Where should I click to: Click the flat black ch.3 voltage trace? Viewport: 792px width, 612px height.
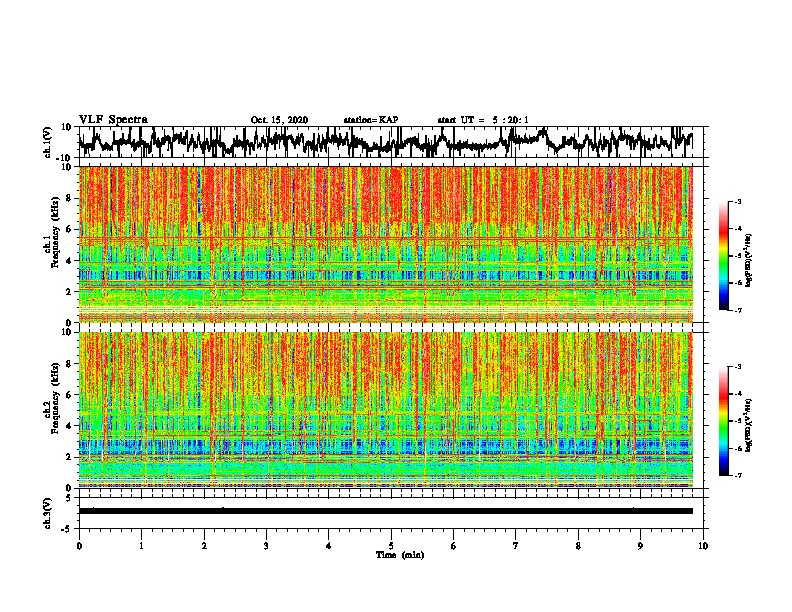[x=385, y=511]
